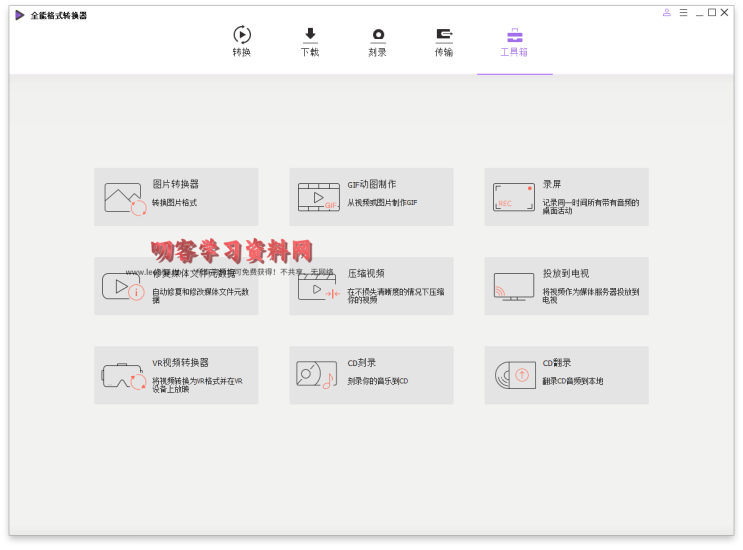743x550 pixels.
Task: Click the GIF动图制作 film icon
Action: (x=319, y=197)
